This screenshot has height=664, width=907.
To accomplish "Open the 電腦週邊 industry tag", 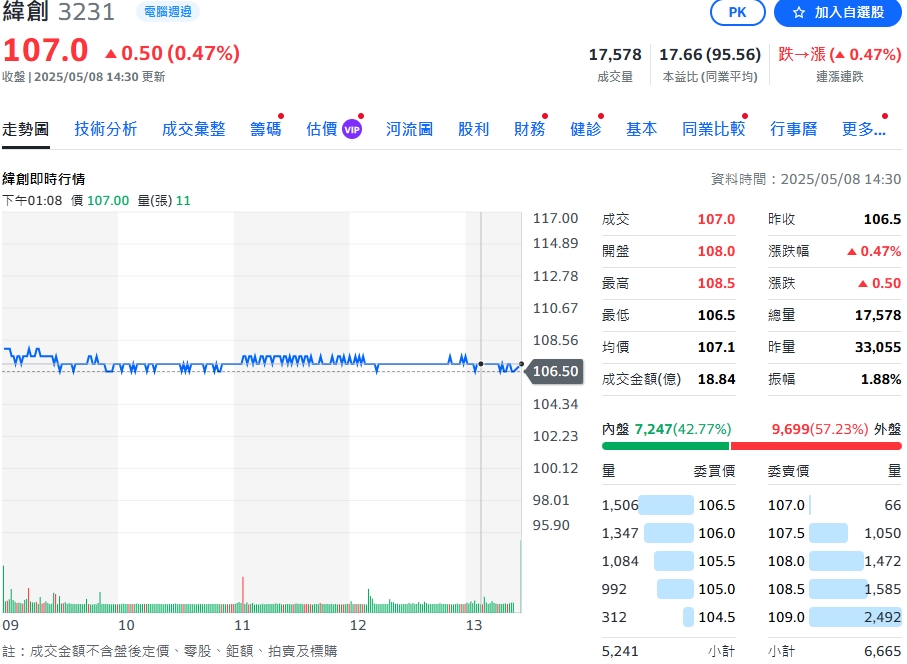I will click(166, 12).
